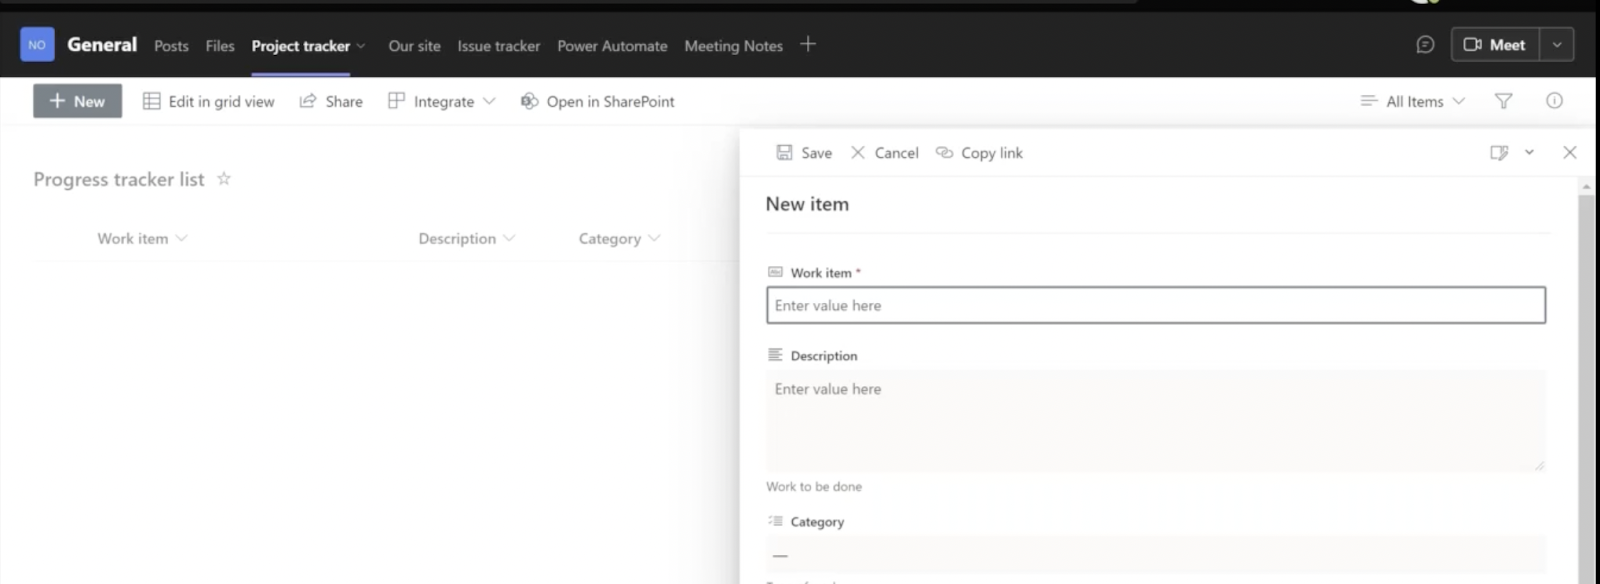Screen dimensions: 1600x584
Task: Open the All Items view dropdown
Action: coord(1413,101)
